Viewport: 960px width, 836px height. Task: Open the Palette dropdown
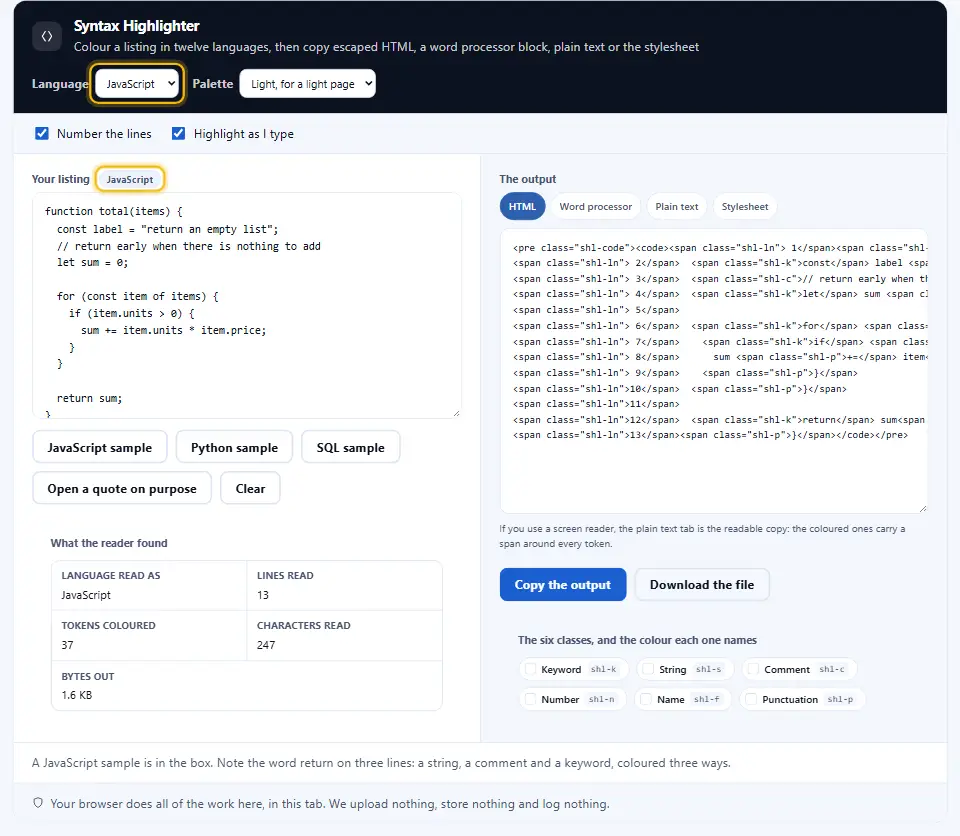[x=307, y=84]
